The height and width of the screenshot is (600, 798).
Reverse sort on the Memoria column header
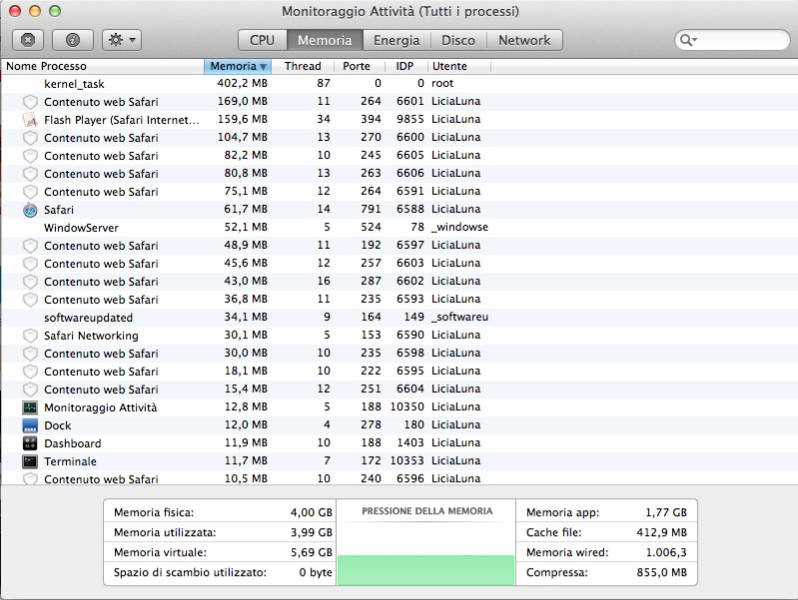[x=238, y=66]
